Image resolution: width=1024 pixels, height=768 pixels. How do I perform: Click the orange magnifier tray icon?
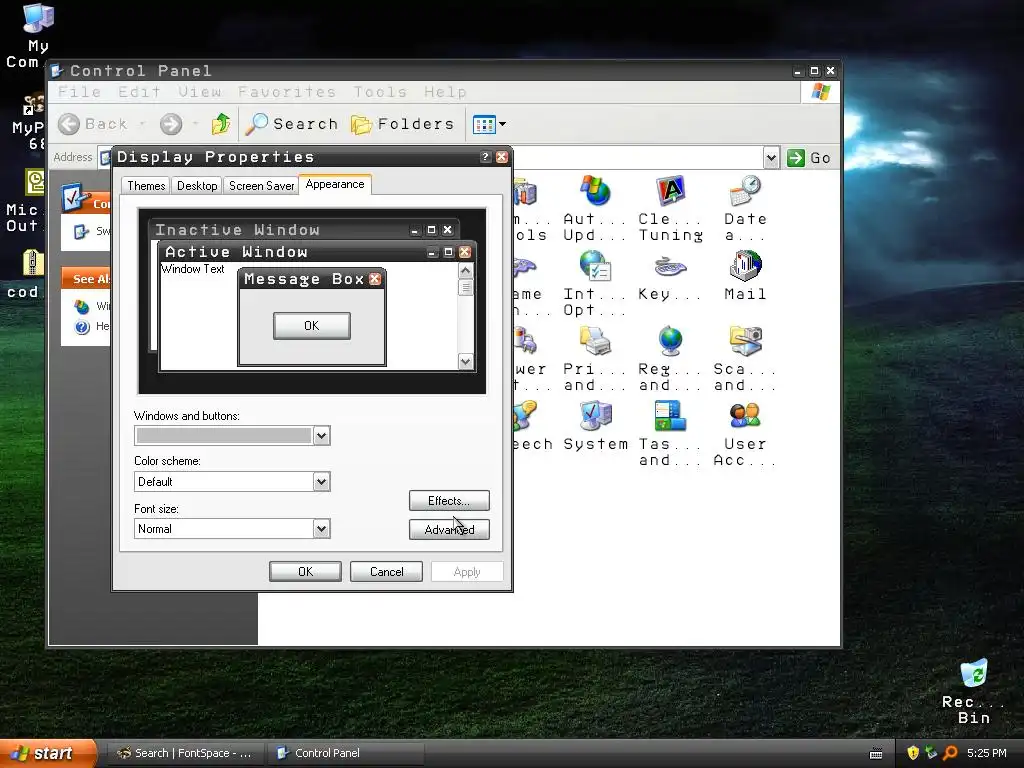(x=950, y=753)
